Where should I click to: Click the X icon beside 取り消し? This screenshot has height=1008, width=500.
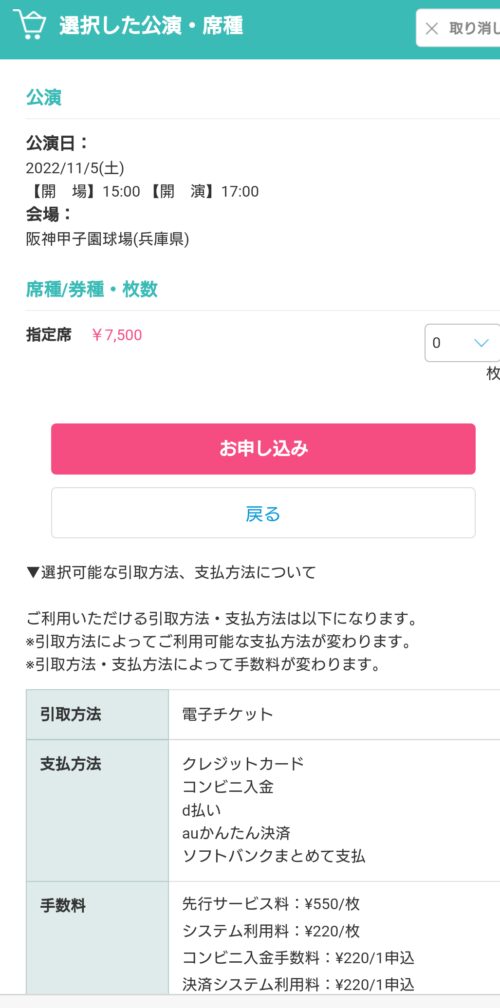[x=432, y=28]
